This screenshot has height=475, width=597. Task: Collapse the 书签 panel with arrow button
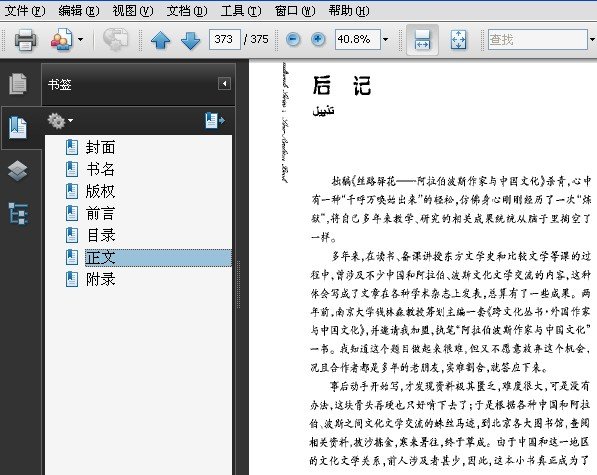[x=224, y=83]
